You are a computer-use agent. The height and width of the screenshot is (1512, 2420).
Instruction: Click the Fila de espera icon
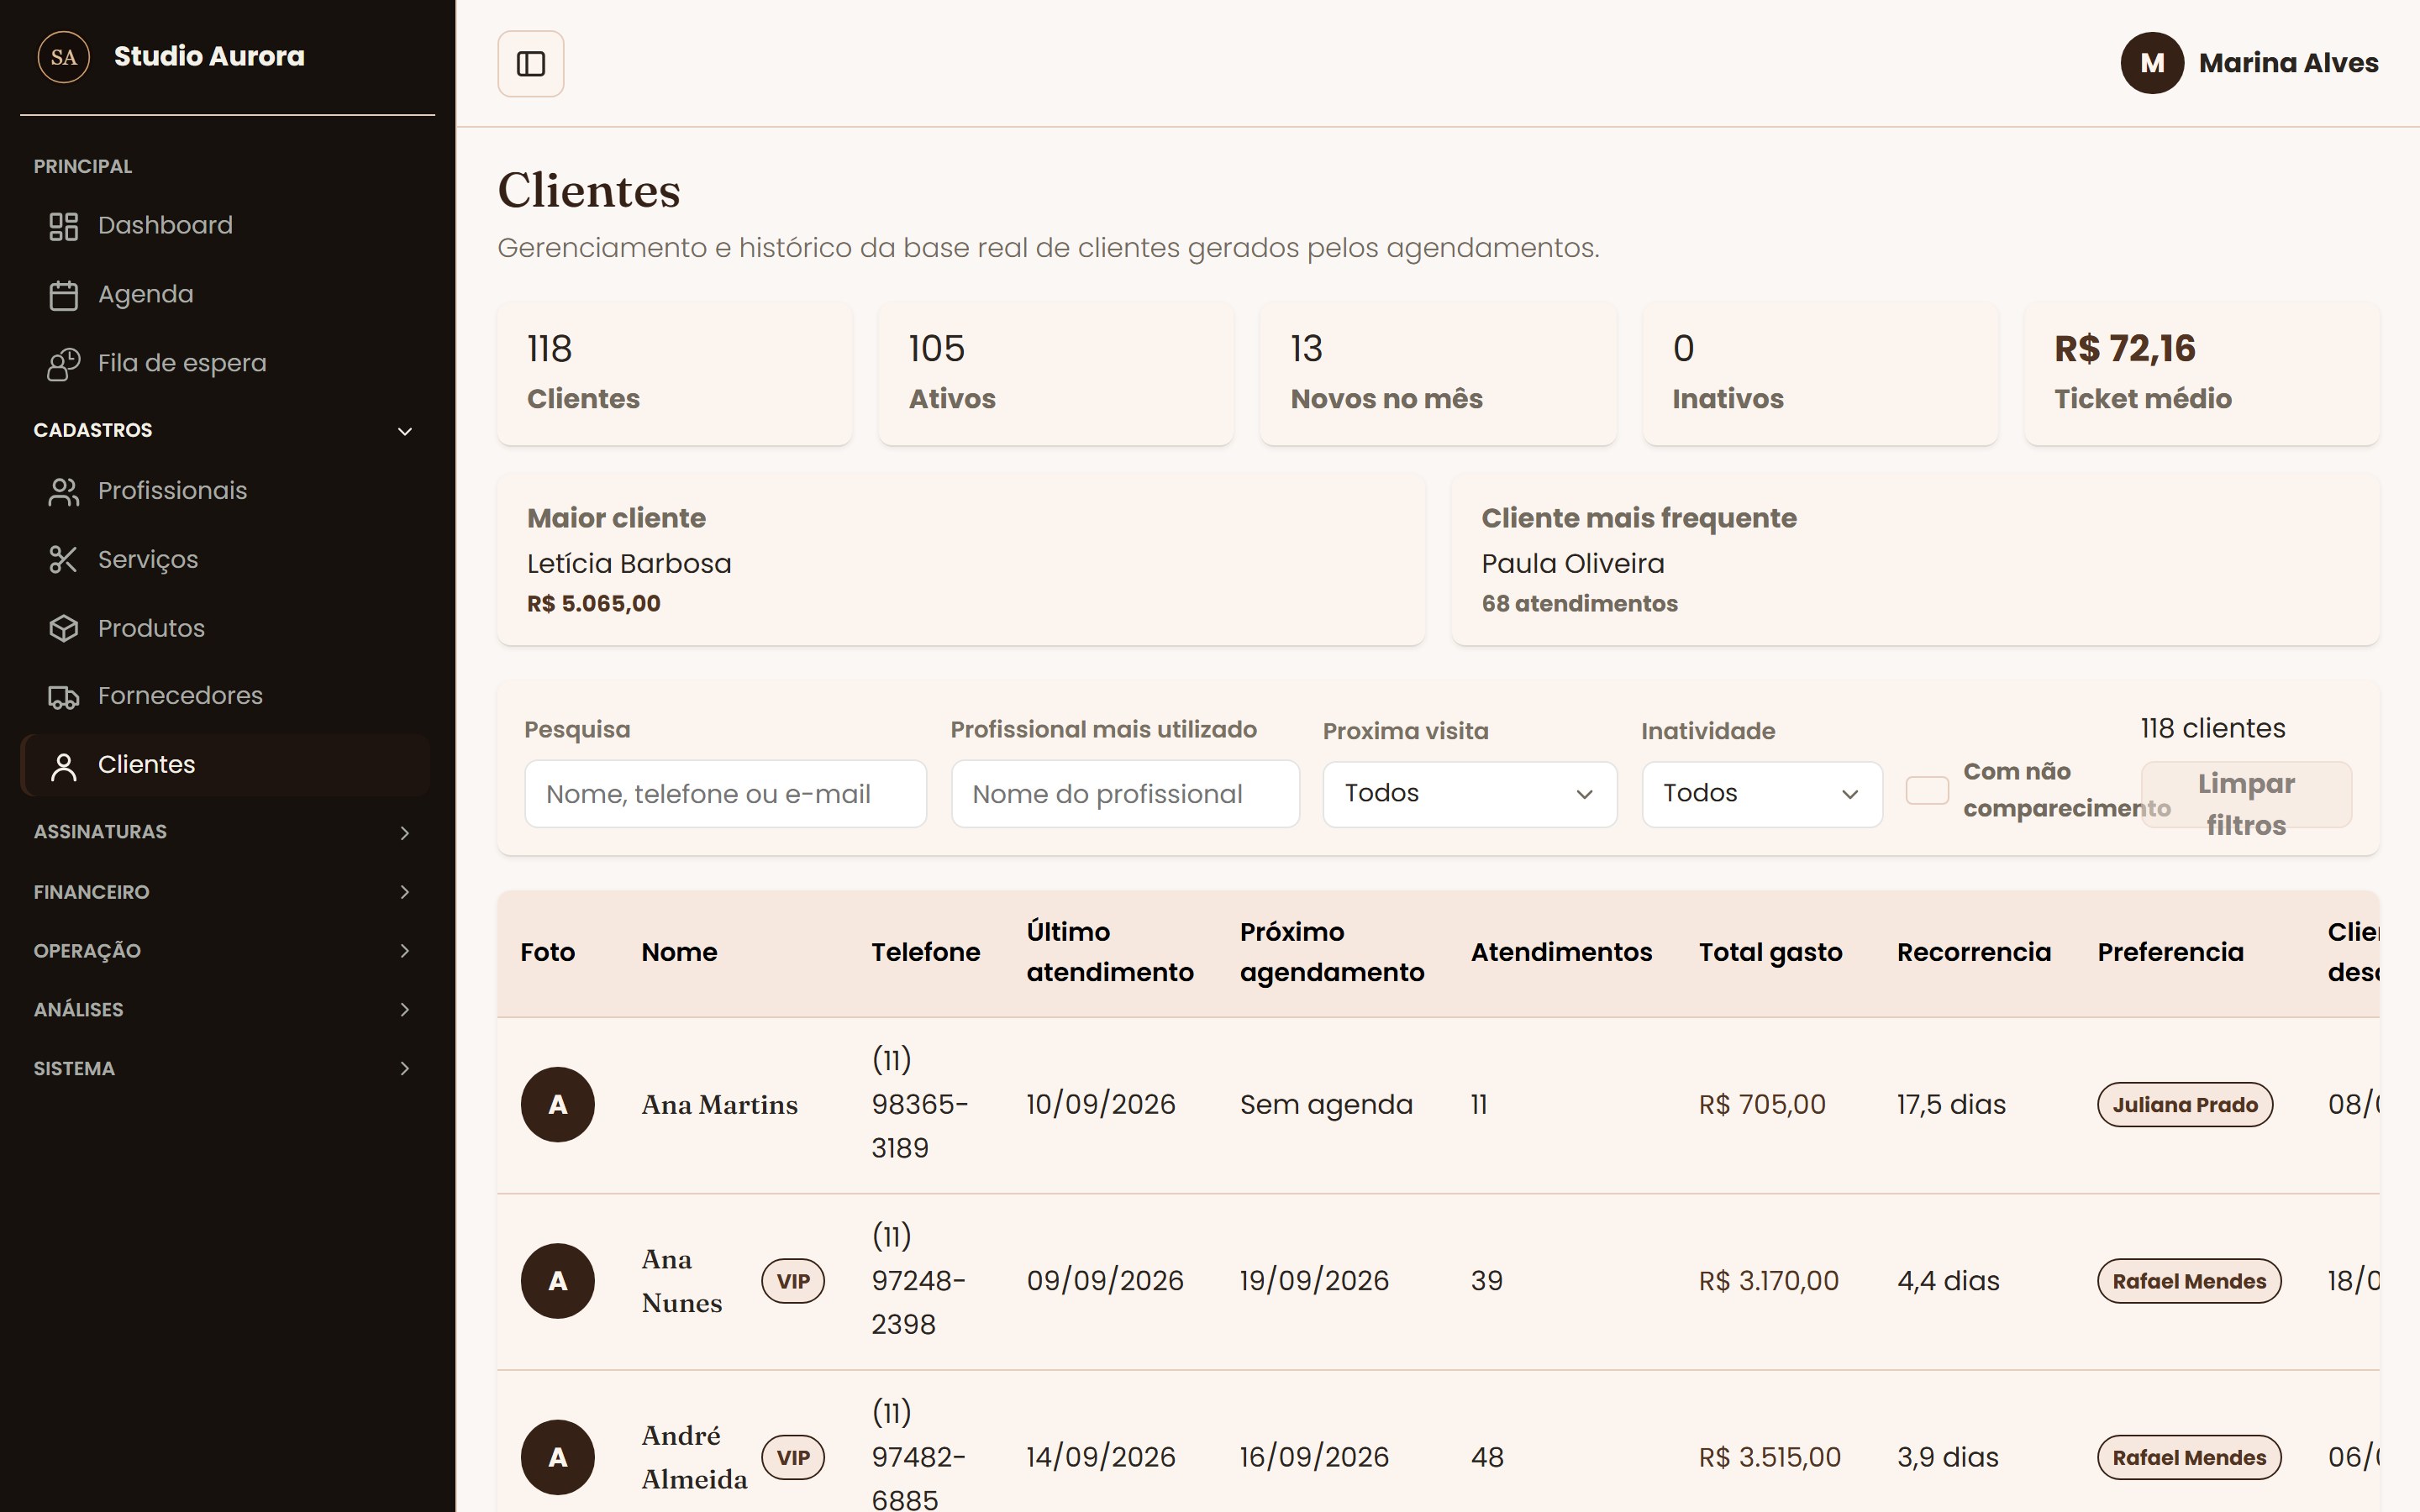pos(63,364)
